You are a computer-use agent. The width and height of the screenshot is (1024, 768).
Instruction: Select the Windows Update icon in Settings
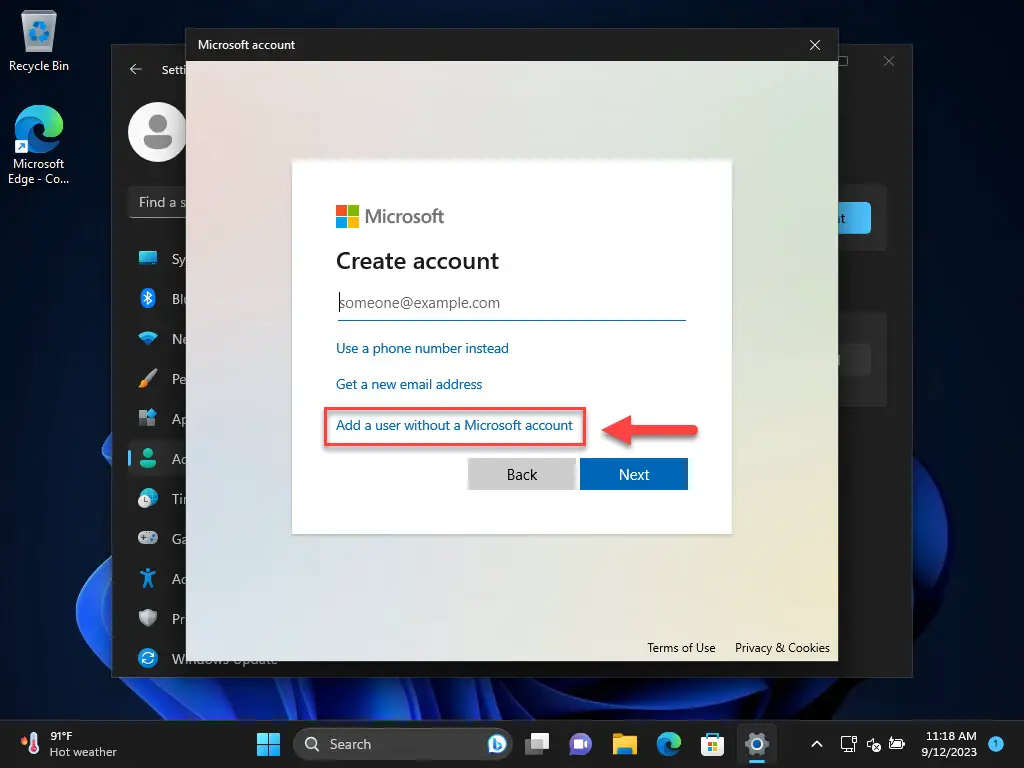(148, 658)
